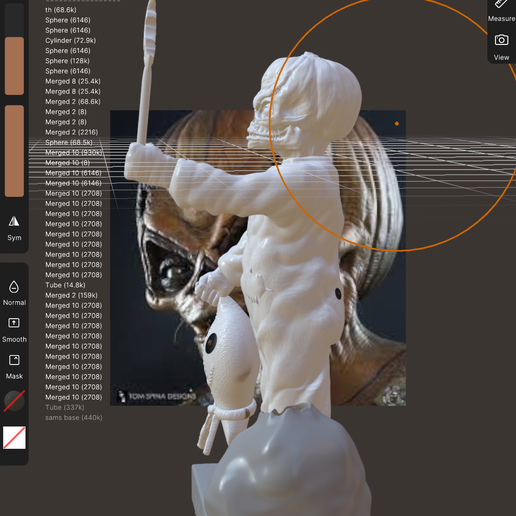The height and width of the screenshot is (516, 516).
Task: Open the View camera menu
Action: pyautogui.click(x=501, y=47)
